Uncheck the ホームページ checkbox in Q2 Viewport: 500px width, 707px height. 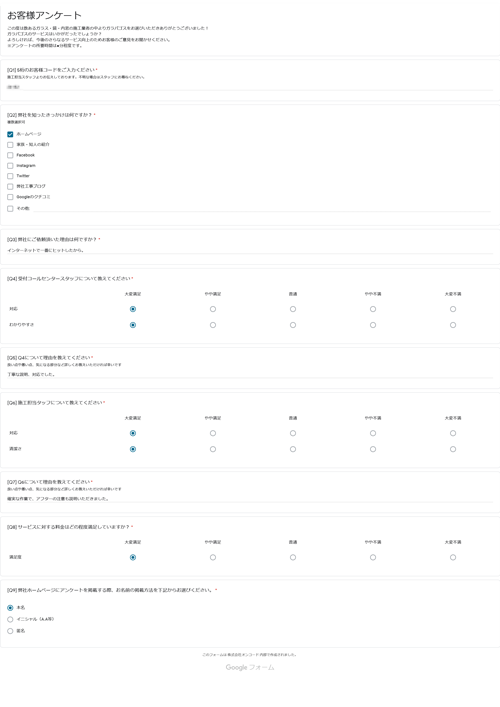(x=10, y=134)
